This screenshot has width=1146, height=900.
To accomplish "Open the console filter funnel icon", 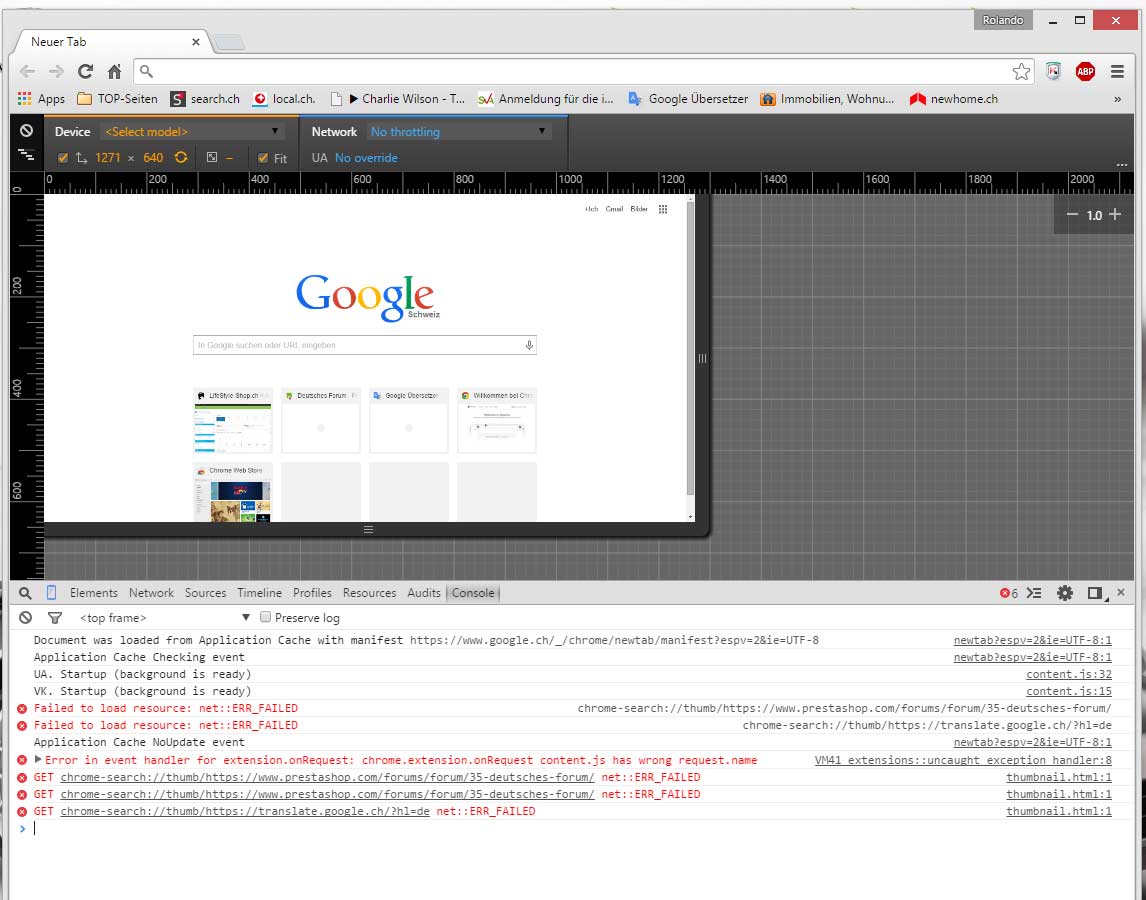I will click(x=55, y=618).
